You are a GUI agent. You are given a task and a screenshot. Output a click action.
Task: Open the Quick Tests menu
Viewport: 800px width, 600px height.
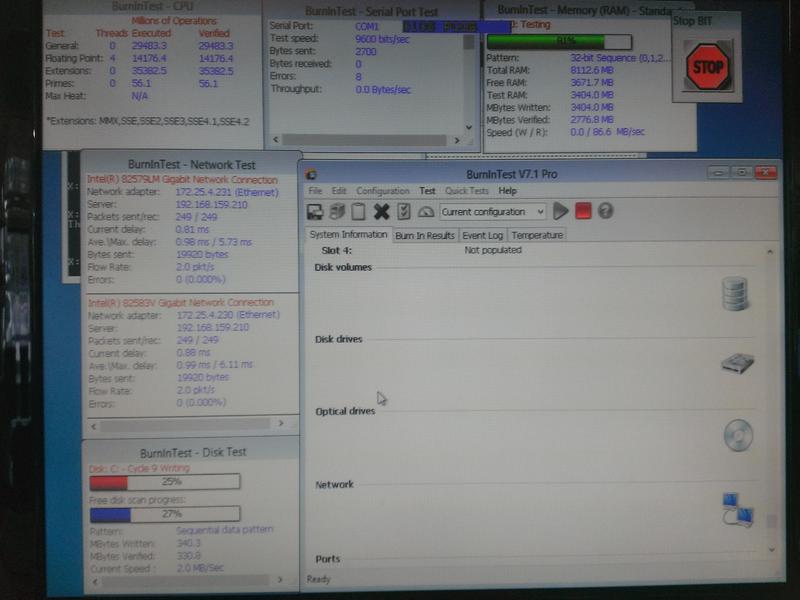pyautogui.click(x=466, y=191)
